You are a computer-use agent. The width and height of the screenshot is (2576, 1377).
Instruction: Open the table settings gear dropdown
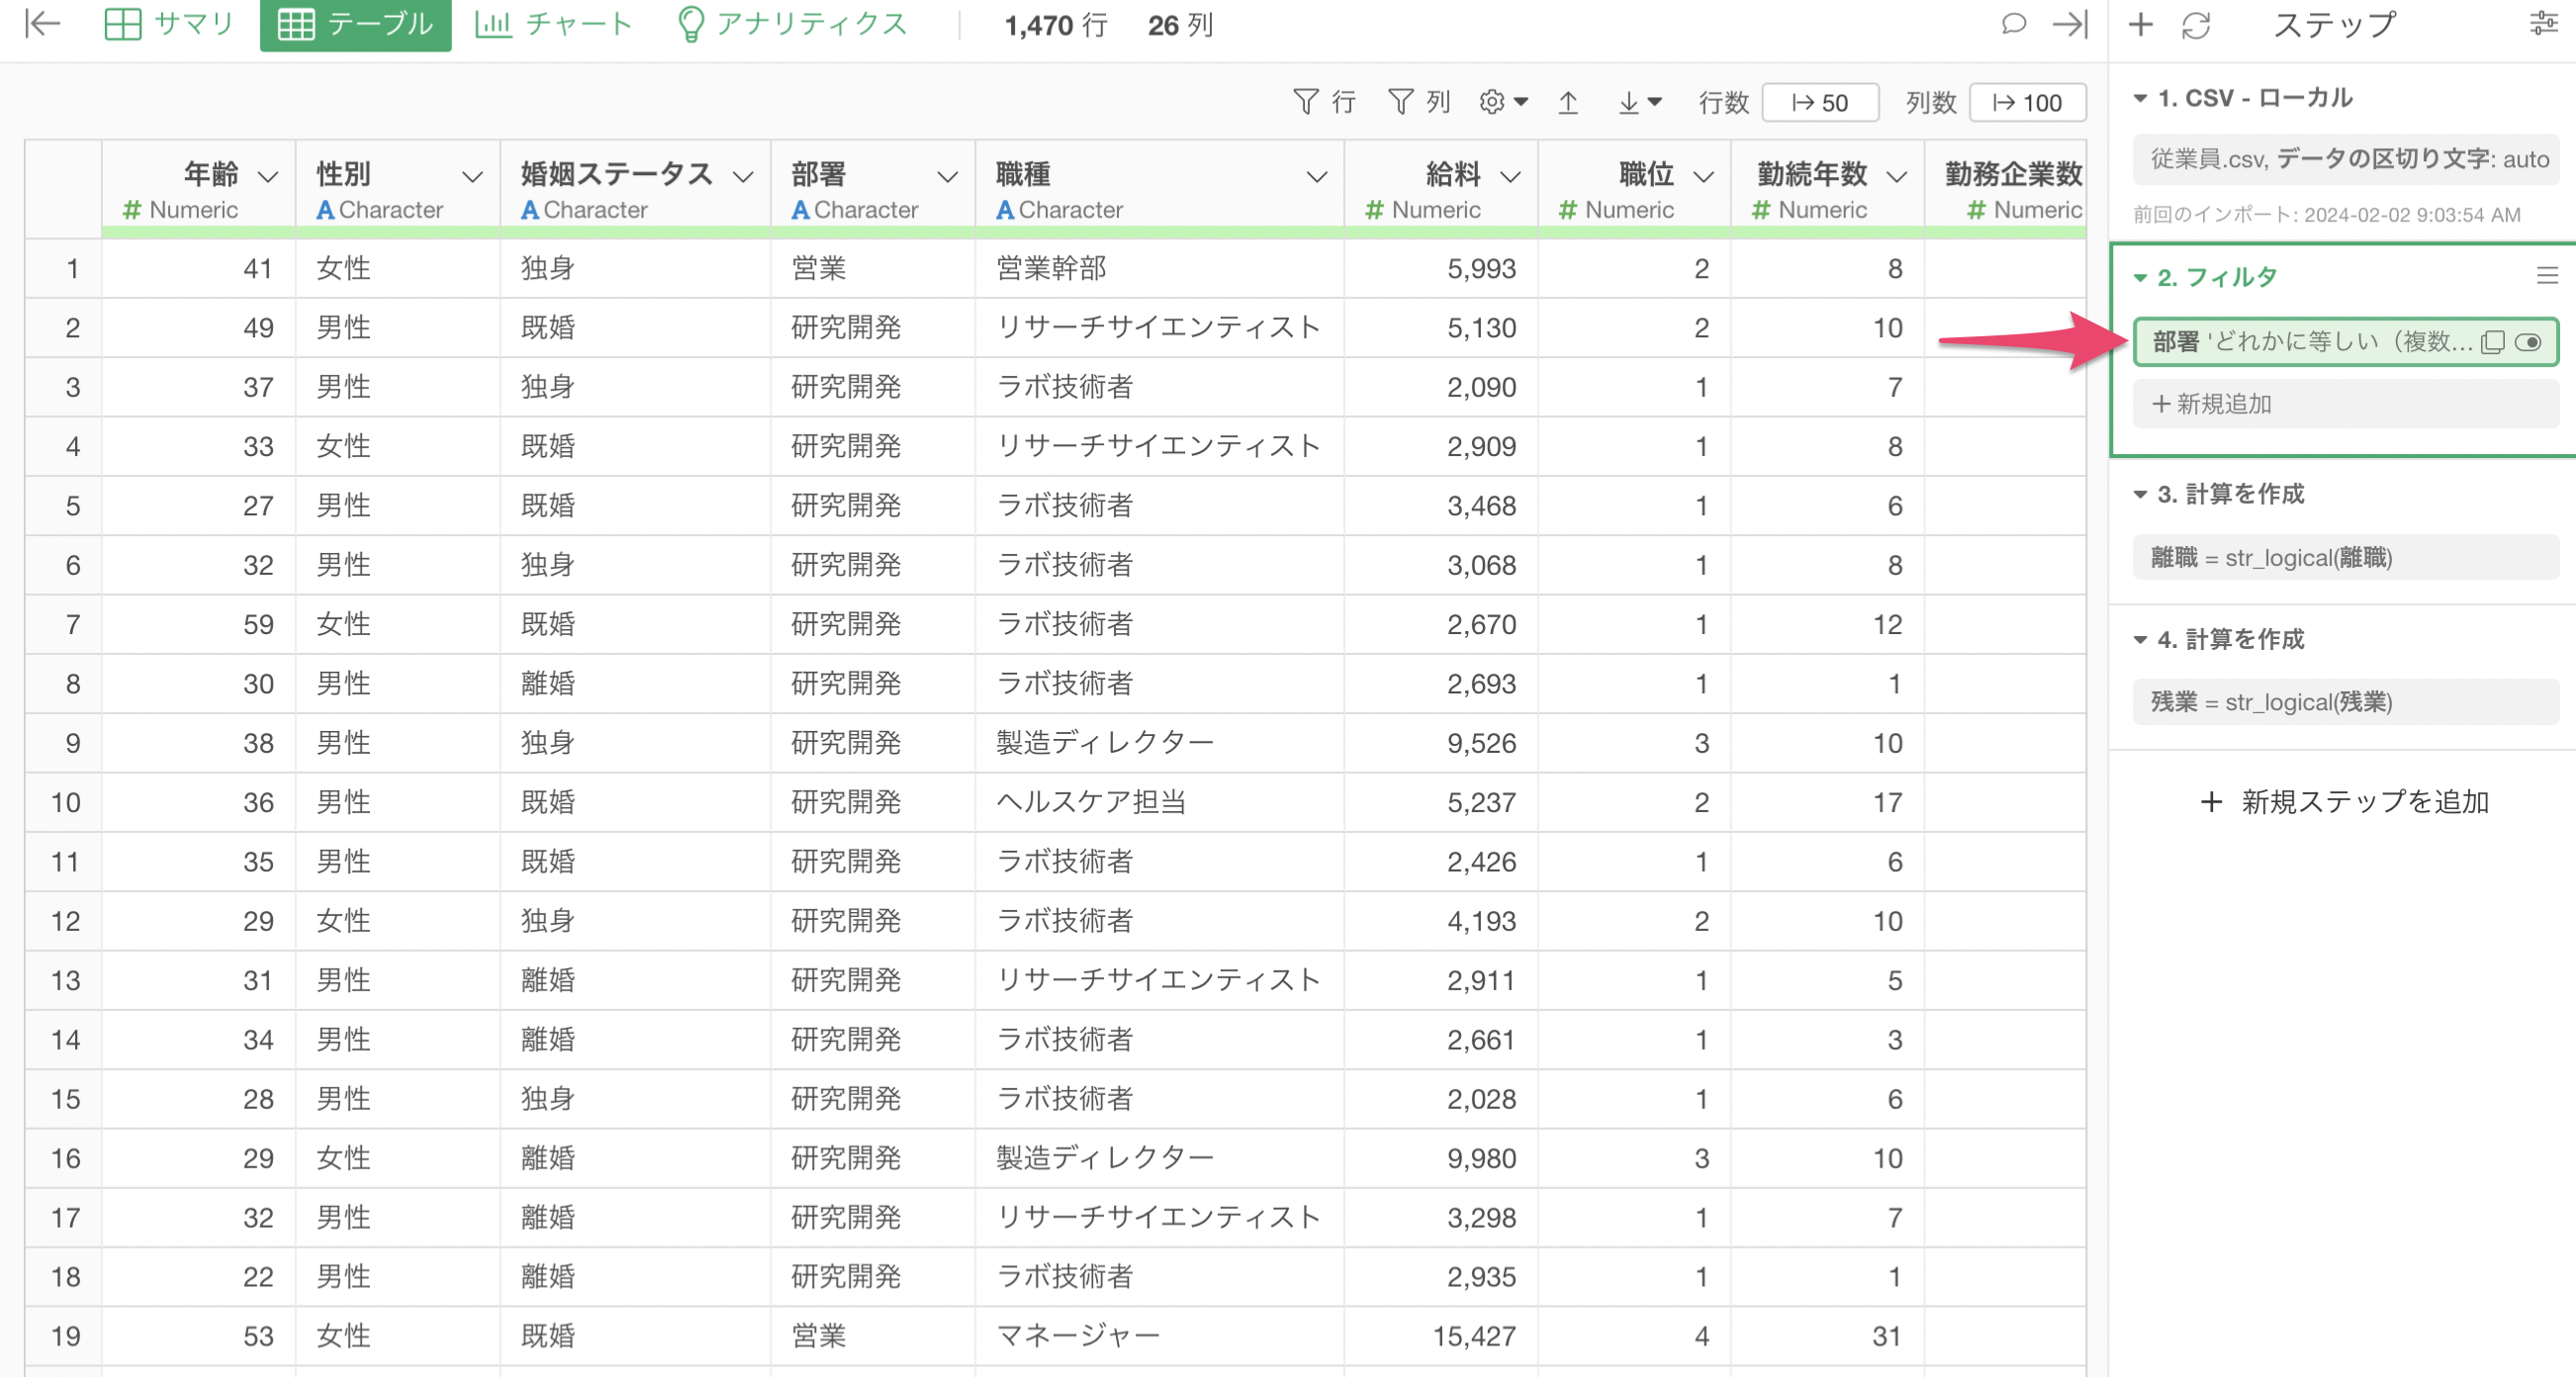(x=1503, y=102)
